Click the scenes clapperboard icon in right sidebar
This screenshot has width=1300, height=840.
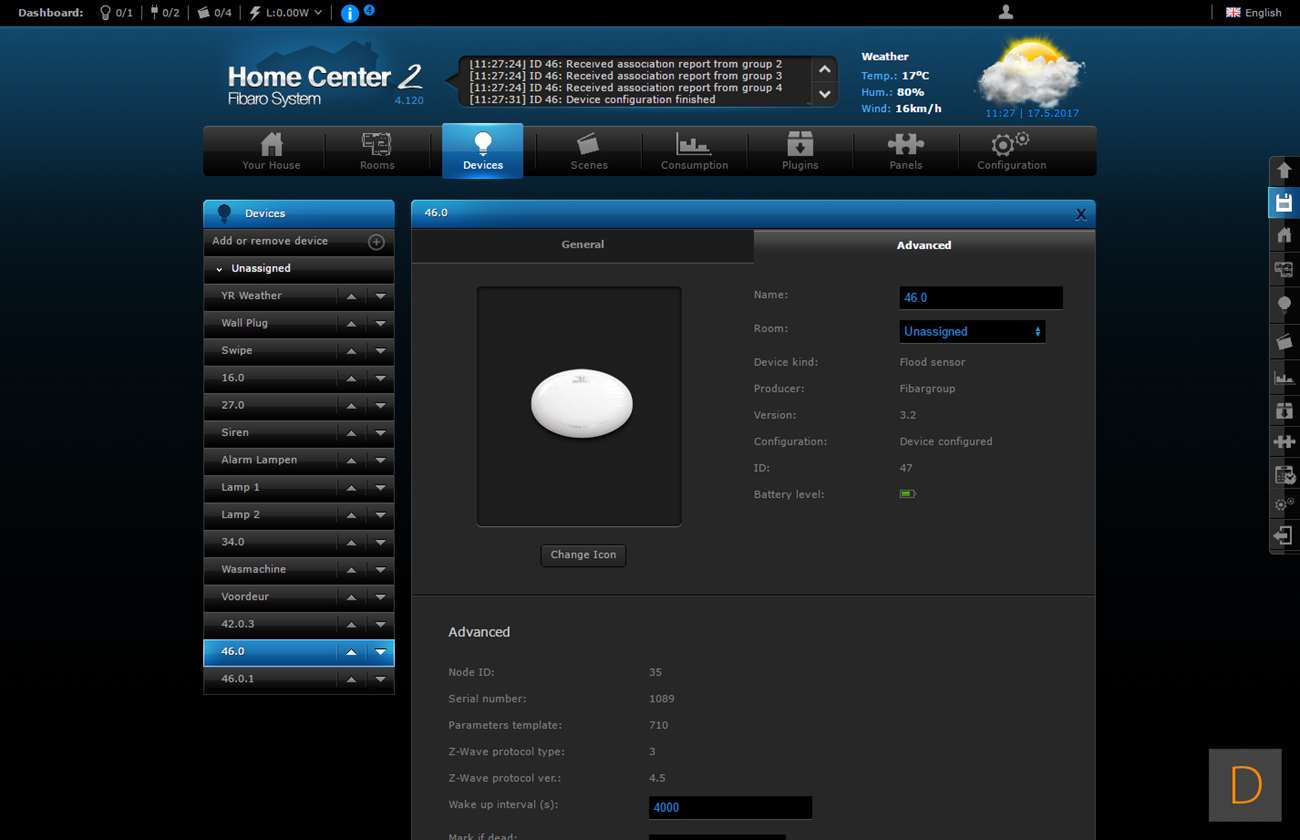point(1284,340)
